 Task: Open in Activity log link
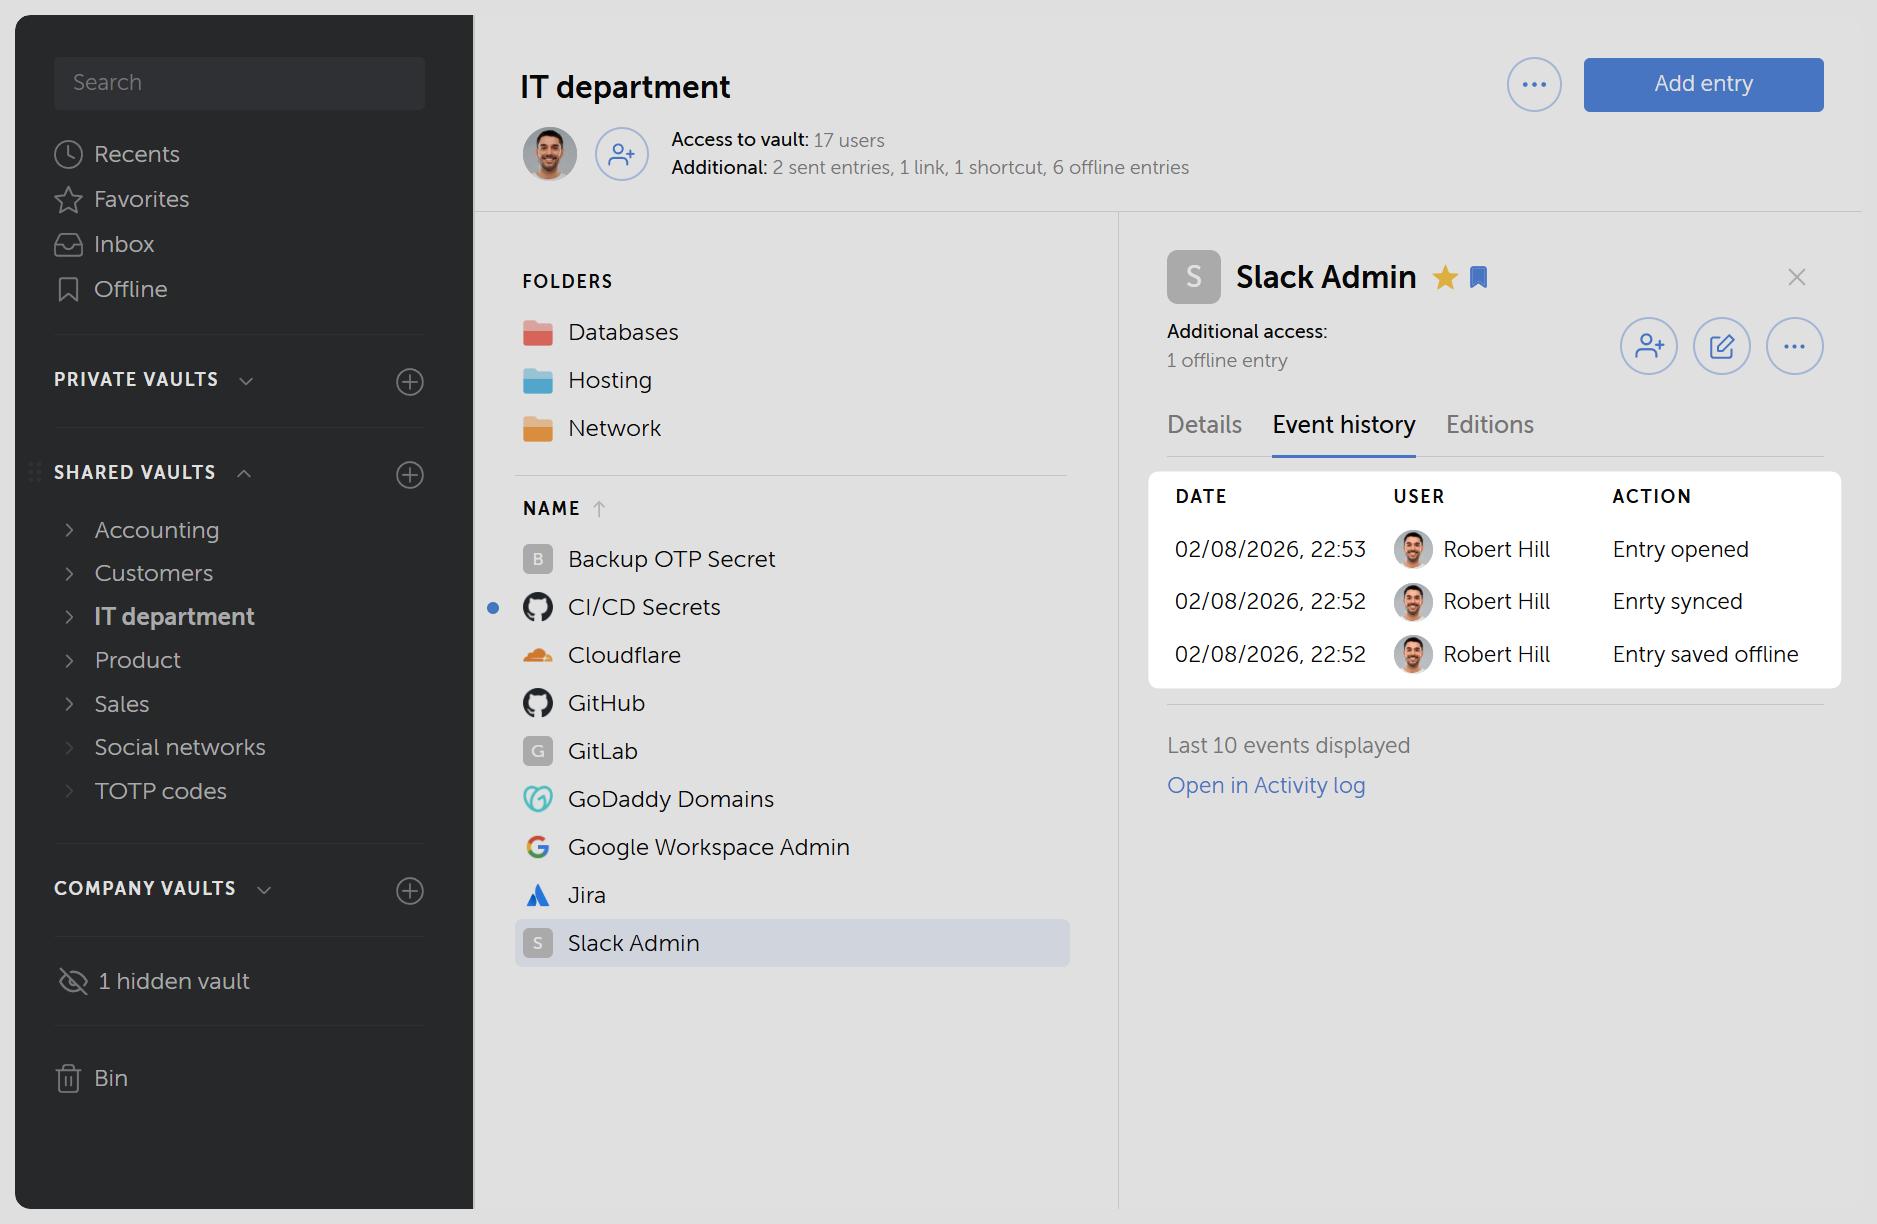click(x=1266, y=786)
